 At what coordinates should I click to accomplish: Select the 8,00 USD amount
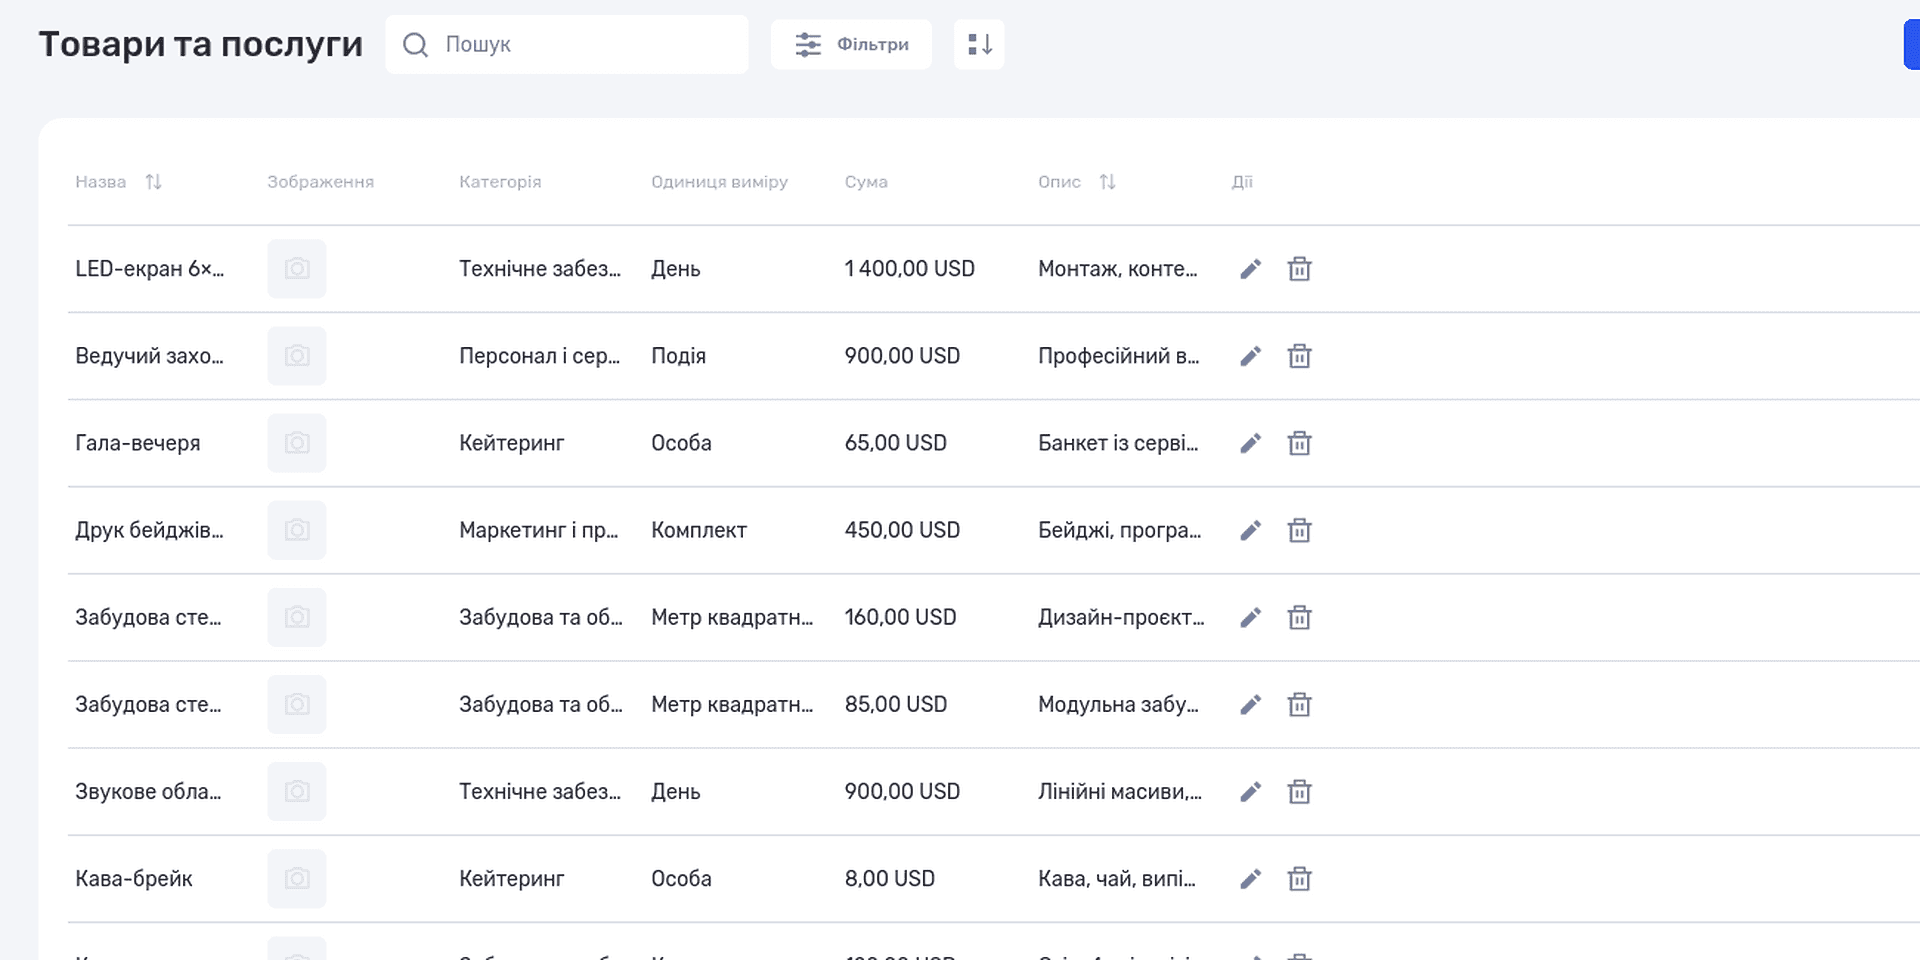[x=890, y=879]
